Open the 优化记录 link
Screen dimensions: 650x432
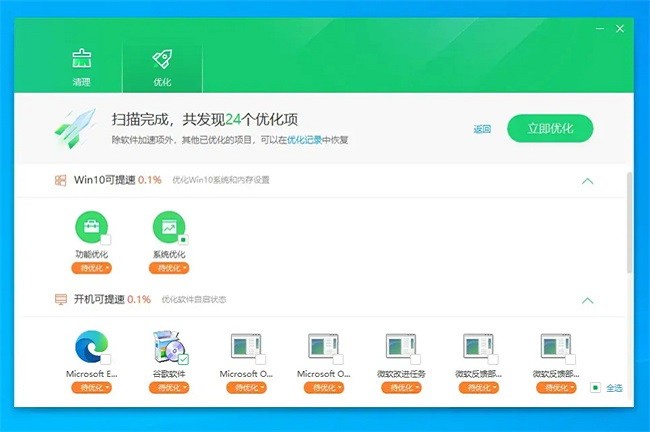coord(304,140)
